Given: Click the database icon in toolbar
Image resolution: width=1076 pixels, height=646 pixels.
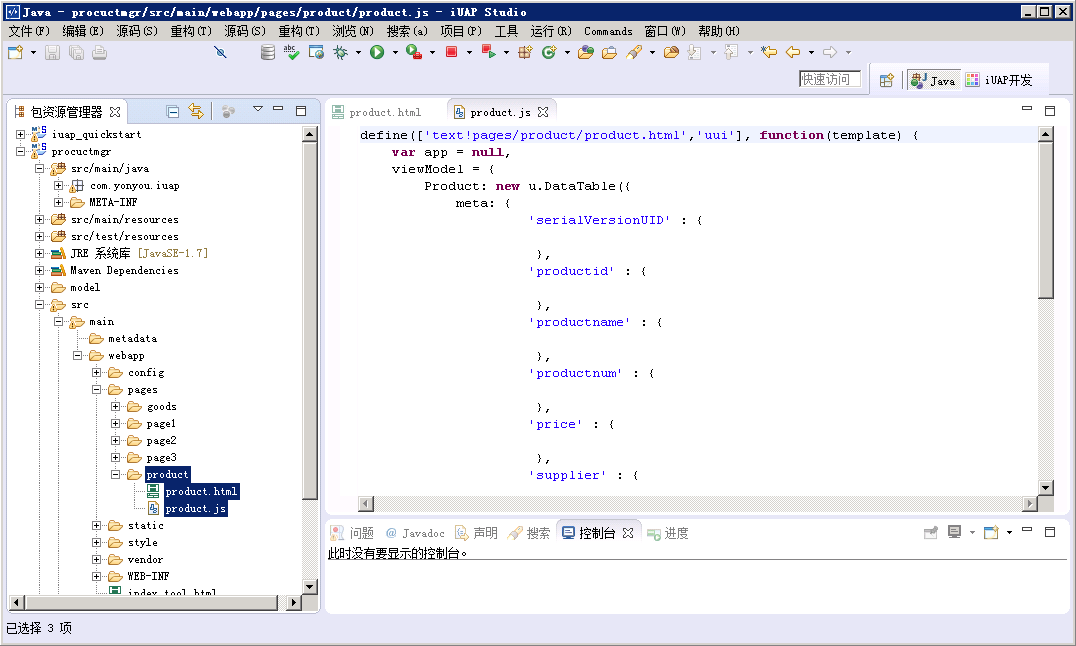Looking at the screenshot, I should pyautogui.click(x=267, y=52).
